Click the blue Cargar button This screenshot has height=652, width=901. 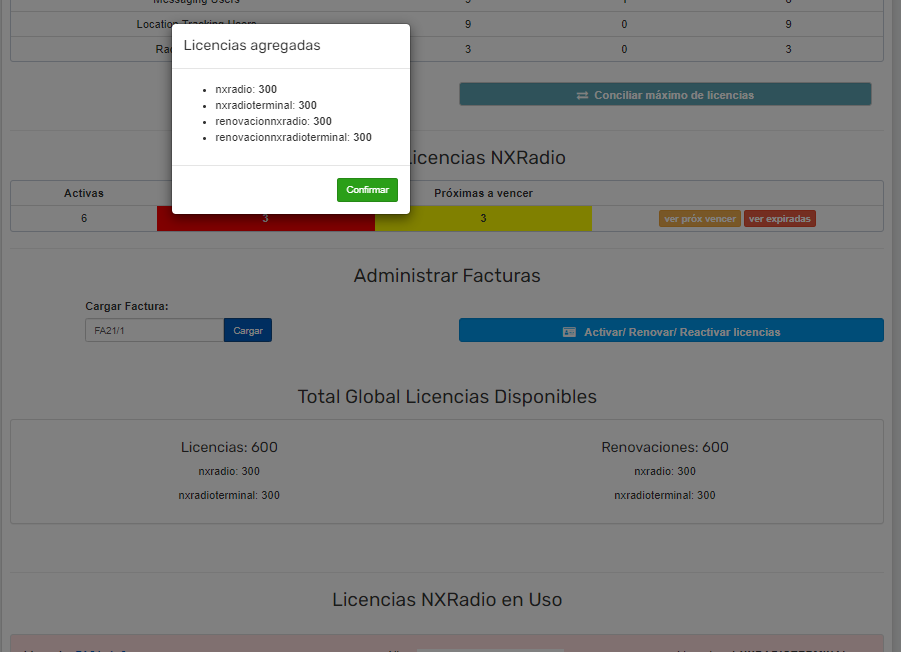click(248, 330)
